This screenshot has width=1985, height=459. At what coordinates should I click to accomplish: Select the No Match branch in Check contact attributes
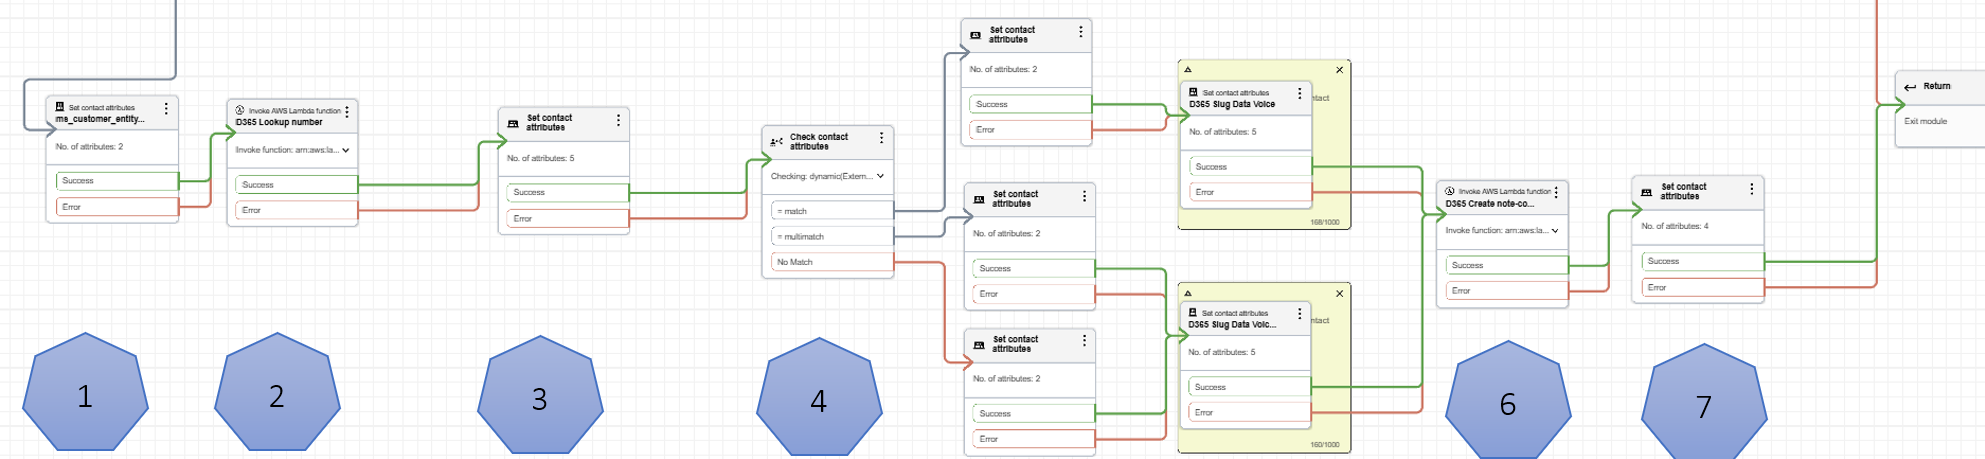point(828,262)
